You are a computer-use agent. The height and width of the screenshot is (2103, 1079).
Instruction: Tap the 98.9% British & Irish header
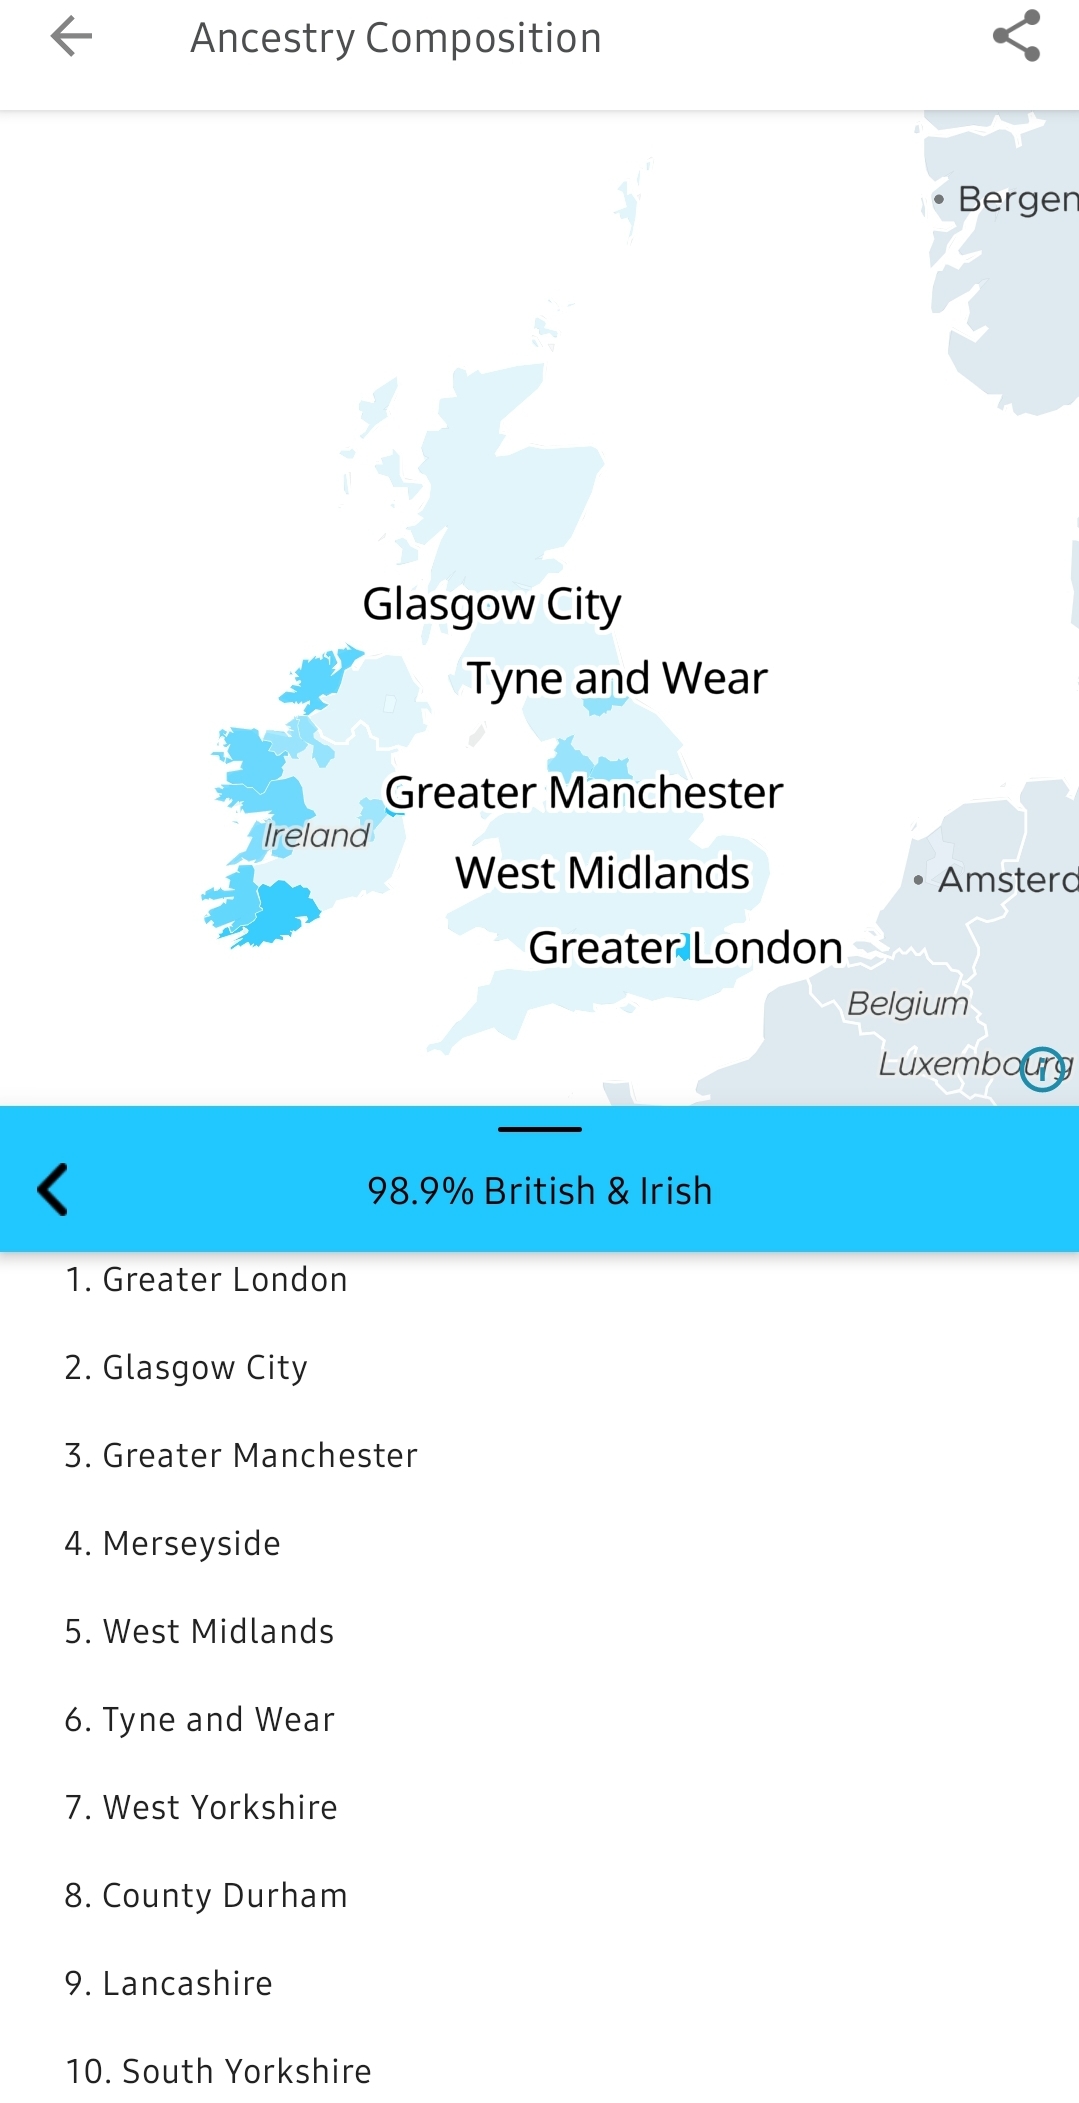point(539,1191)
